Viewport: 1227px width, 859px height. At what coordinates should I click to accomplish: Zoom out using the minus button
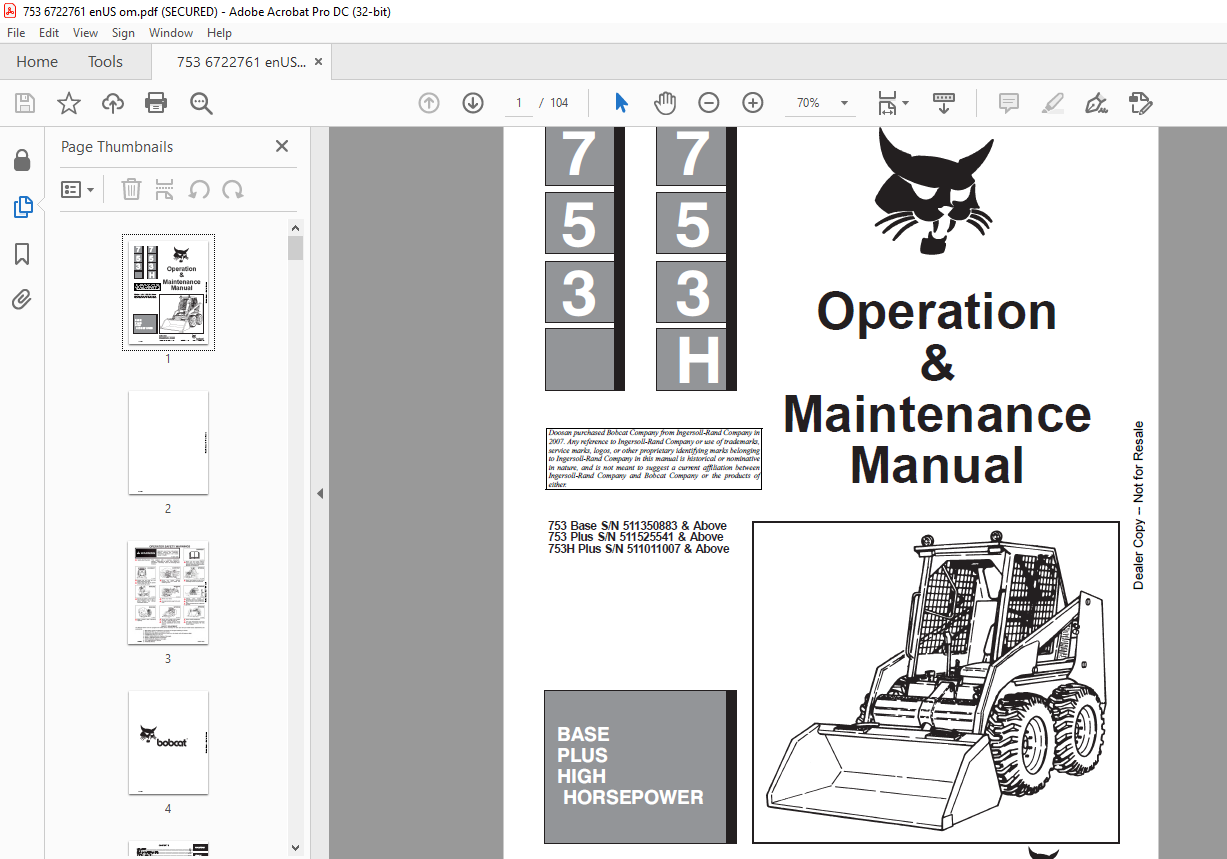(x=709, y=103)
